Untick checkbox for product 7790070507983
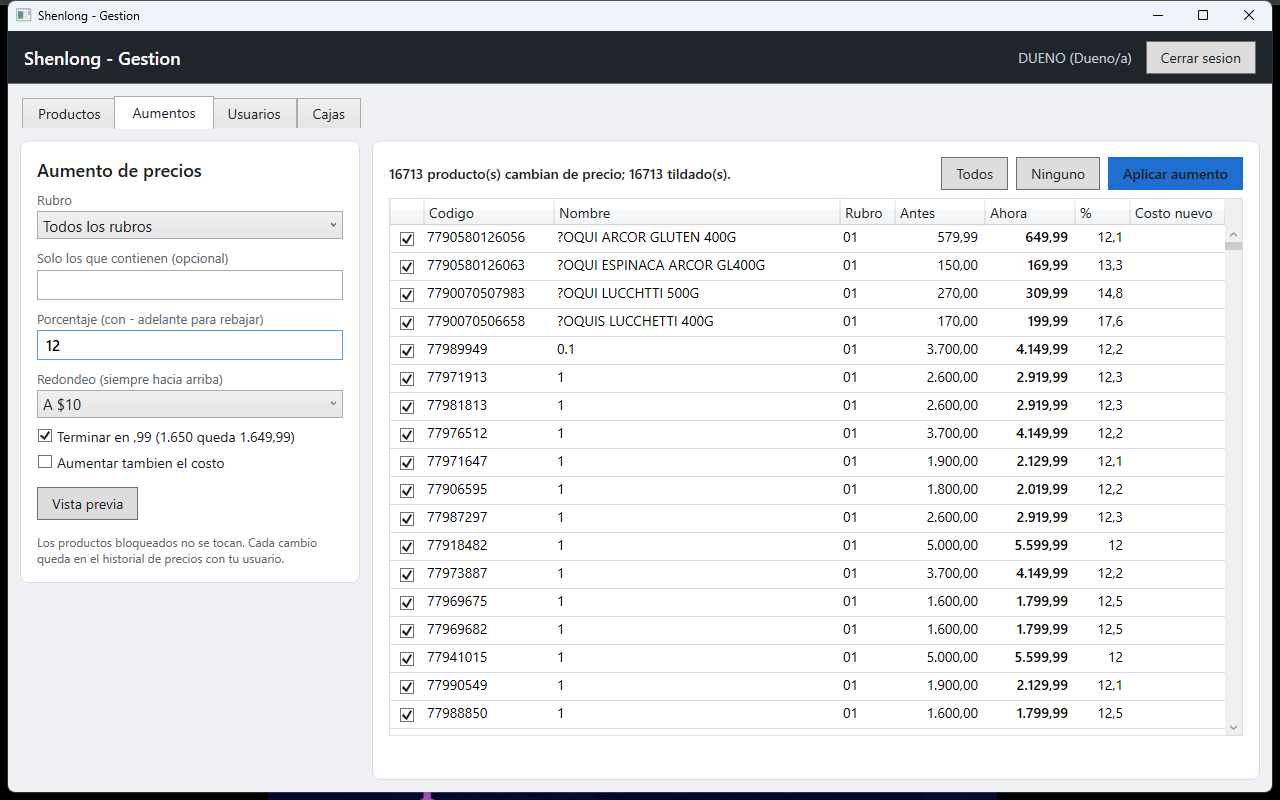 point(407,295)
